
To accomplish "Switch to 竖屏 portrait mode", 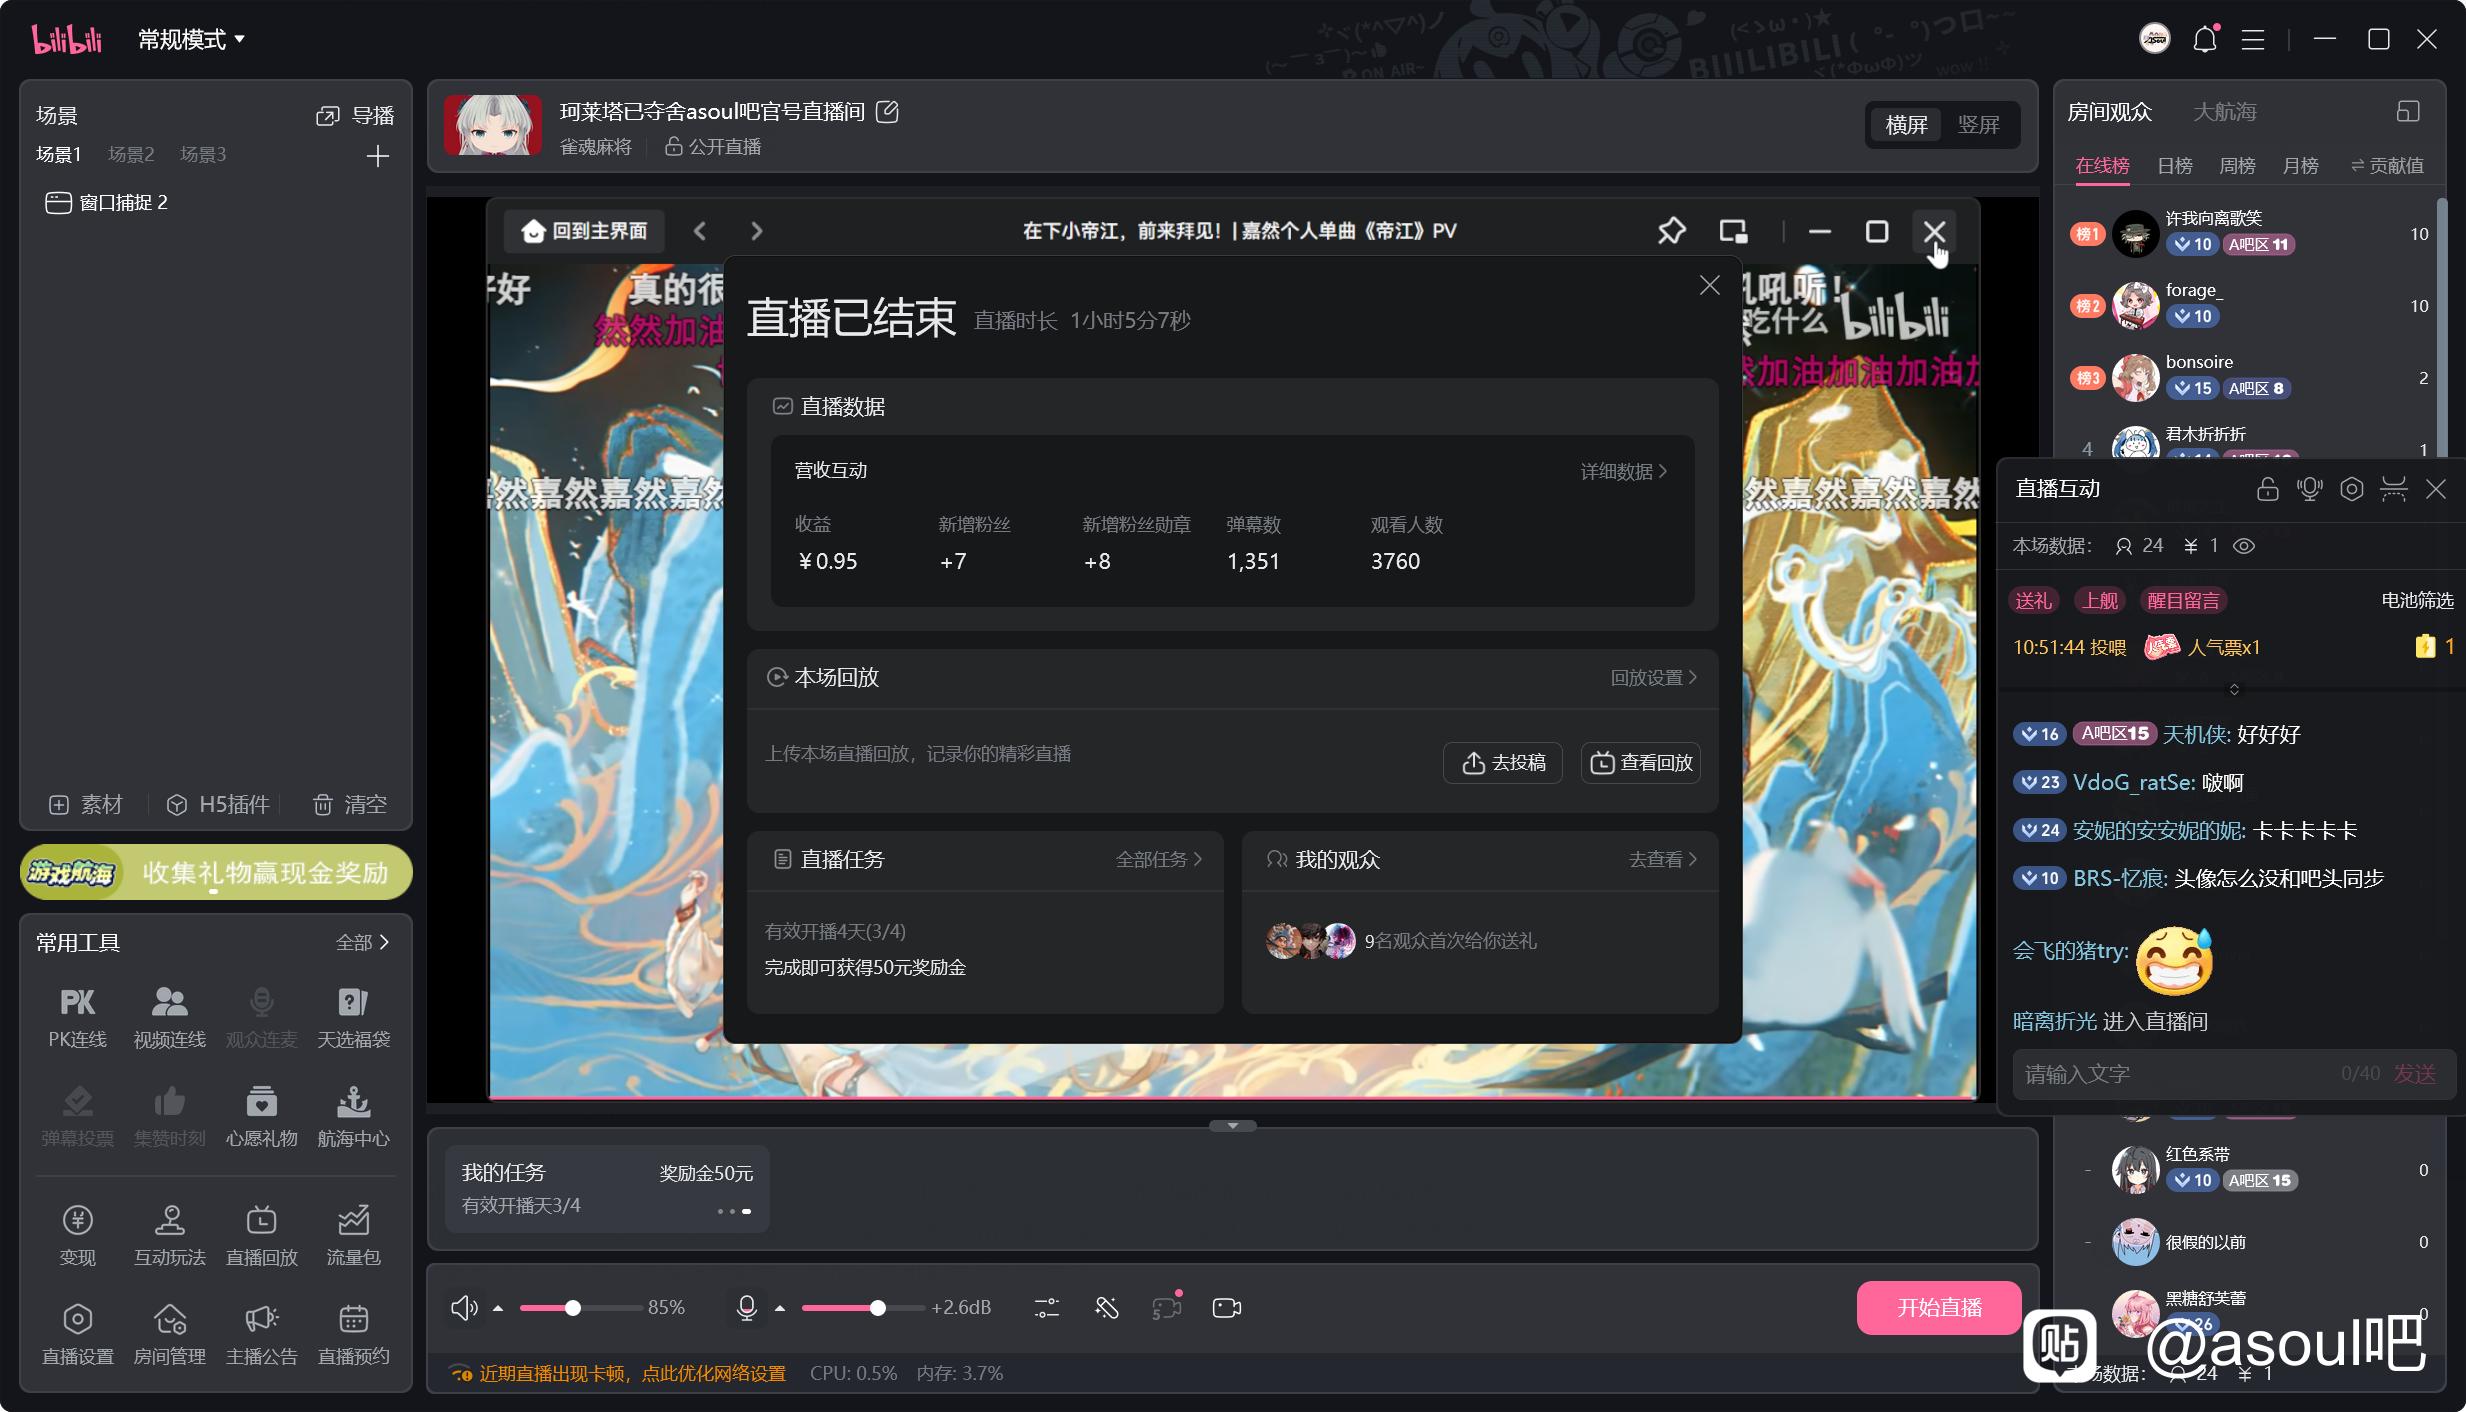I will click(x=1978, y=125).
